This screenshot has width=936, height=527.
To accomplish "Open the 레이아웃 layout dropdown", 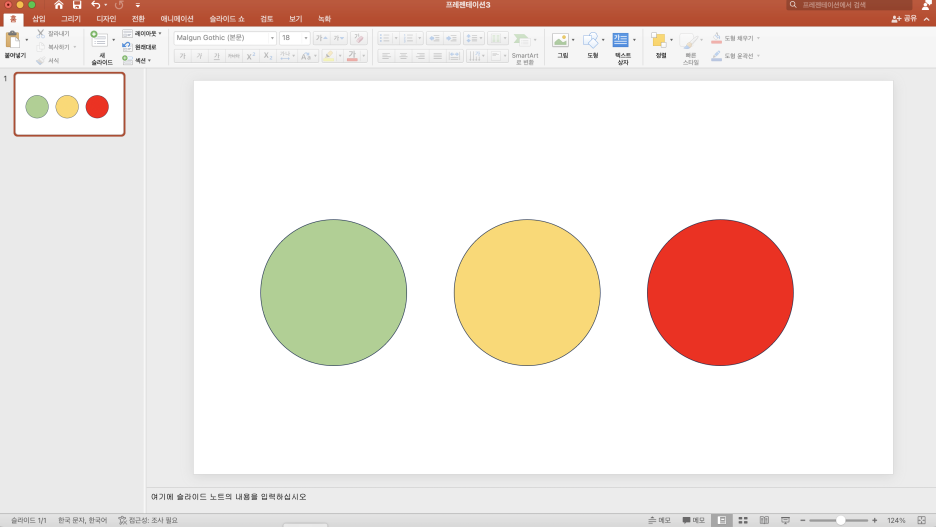I will (x=142, y=33).
